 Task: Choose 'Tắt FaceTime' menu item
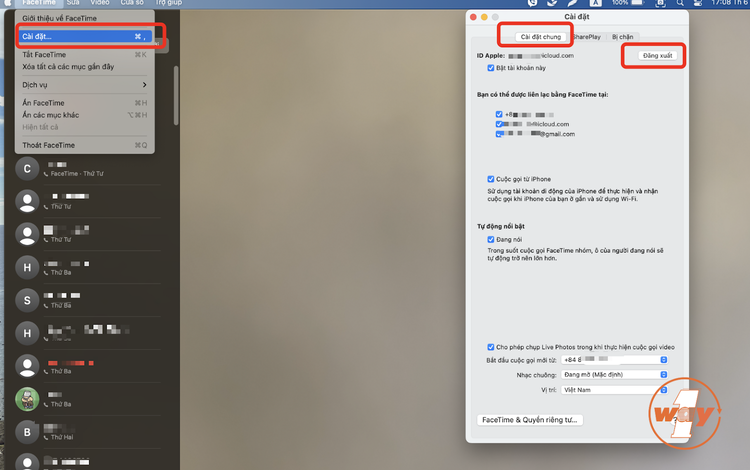point(85,55)
